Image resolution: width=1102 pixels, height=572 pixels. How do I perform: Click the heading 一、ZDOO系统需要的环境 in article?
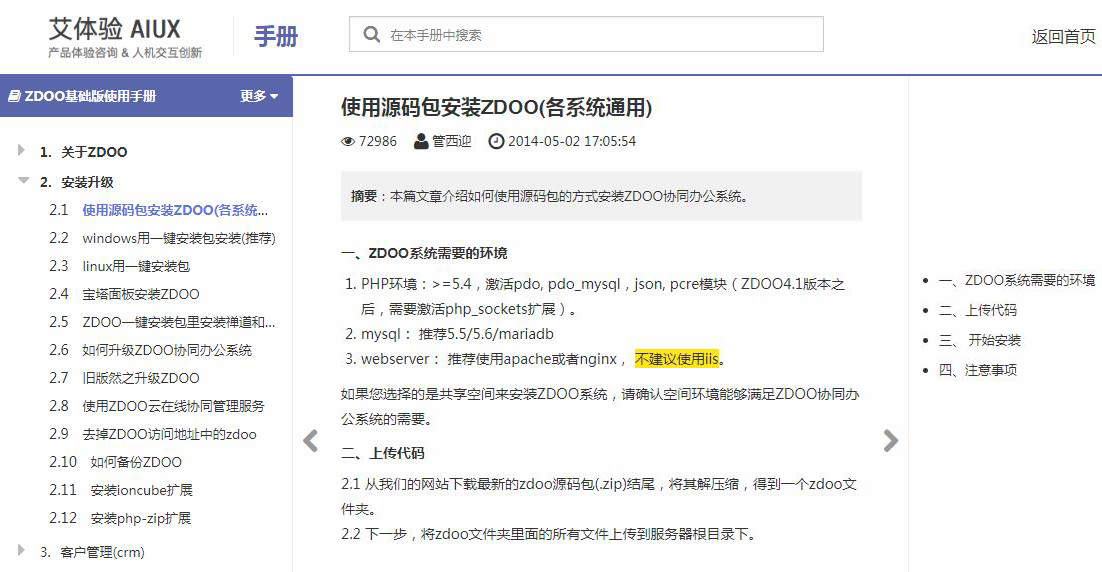pyautogui.click(x=424, y=253)
